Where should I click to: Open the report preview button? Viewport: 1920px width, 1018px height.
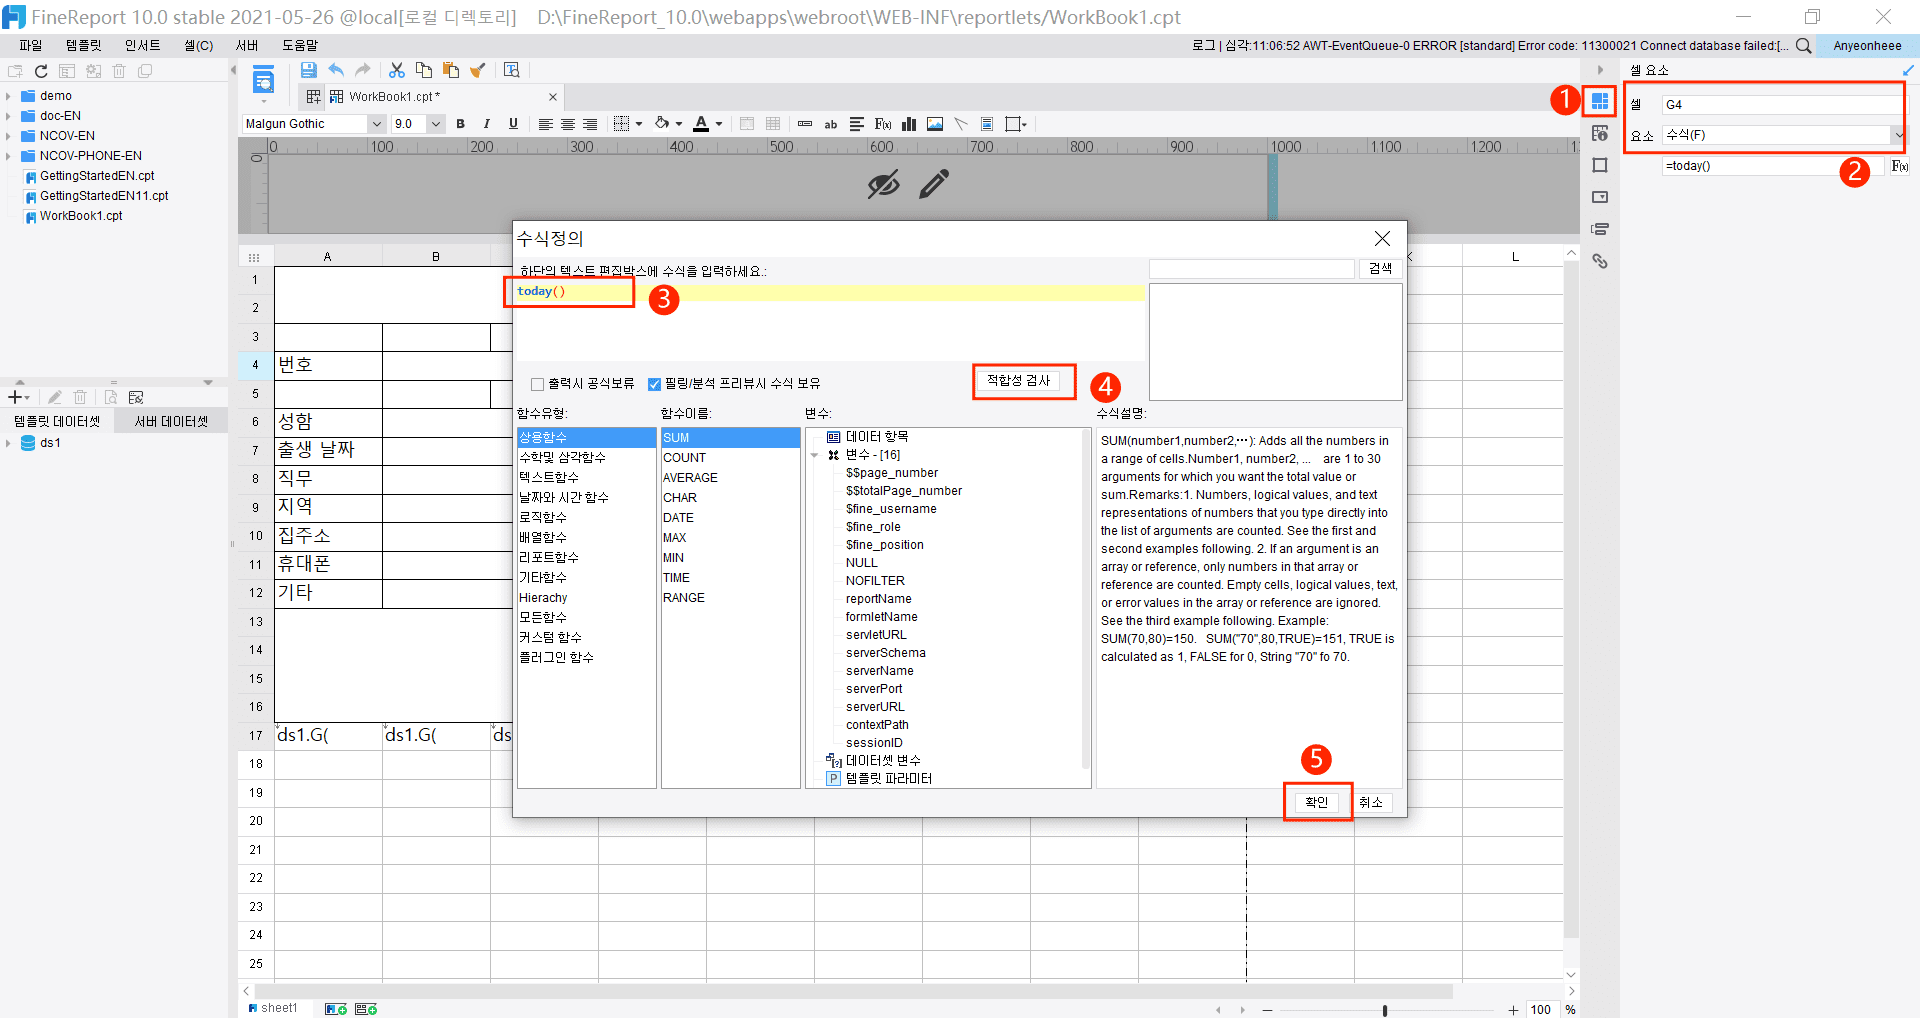tap(512, 70)
